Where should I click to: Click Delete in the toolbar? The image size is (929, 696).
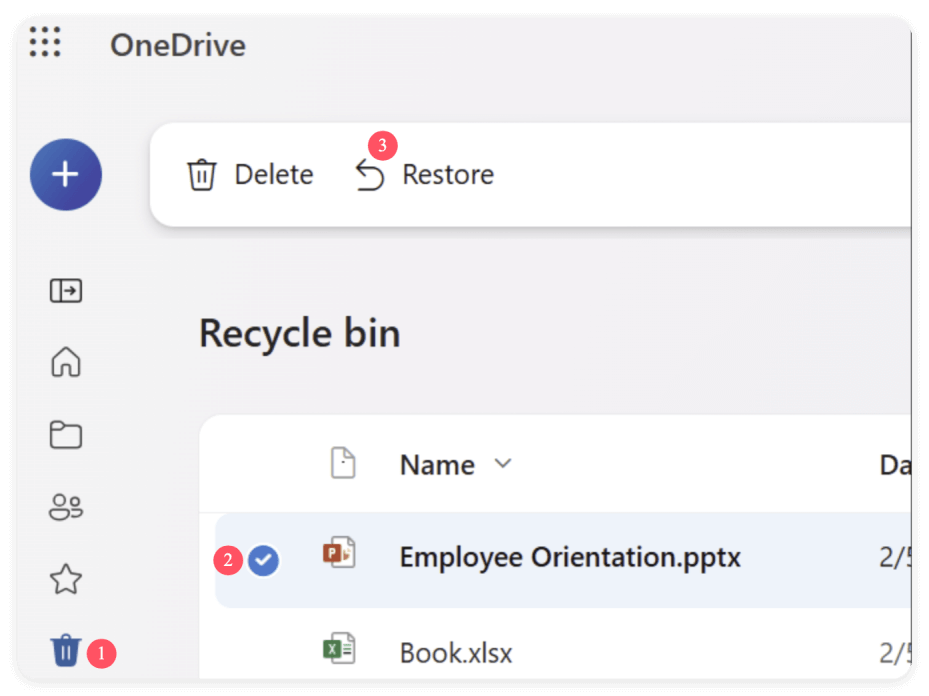pyautogui.click(x=274, y=174)
